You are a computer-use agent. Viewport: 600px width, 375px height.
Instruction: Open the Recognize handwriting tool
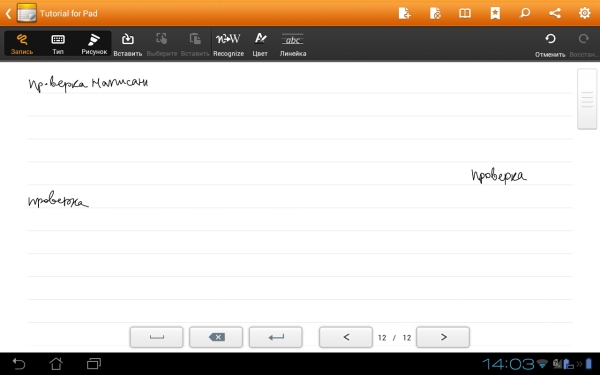[x=228, y=44]
